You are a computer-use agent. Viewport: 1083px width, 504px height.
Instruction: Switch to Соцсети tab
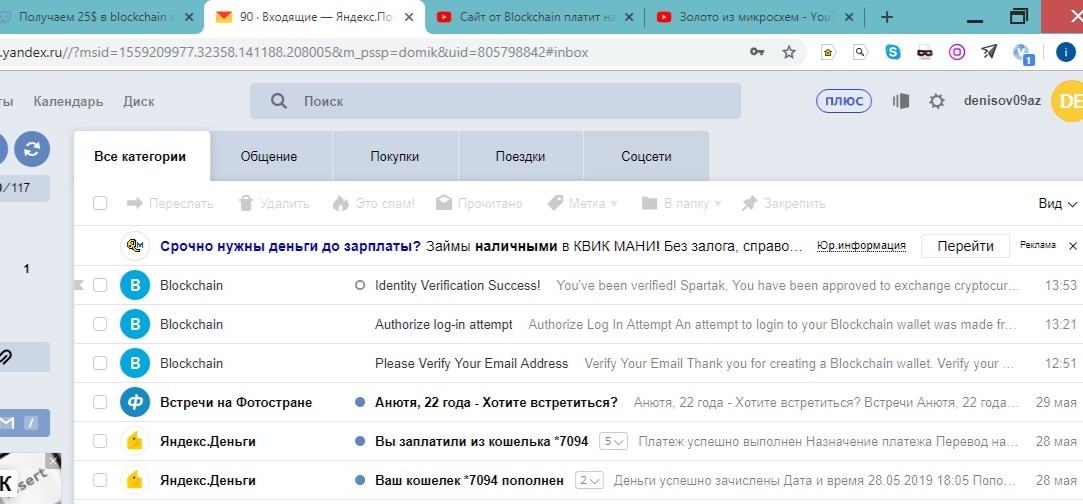[x=646, y=157]
